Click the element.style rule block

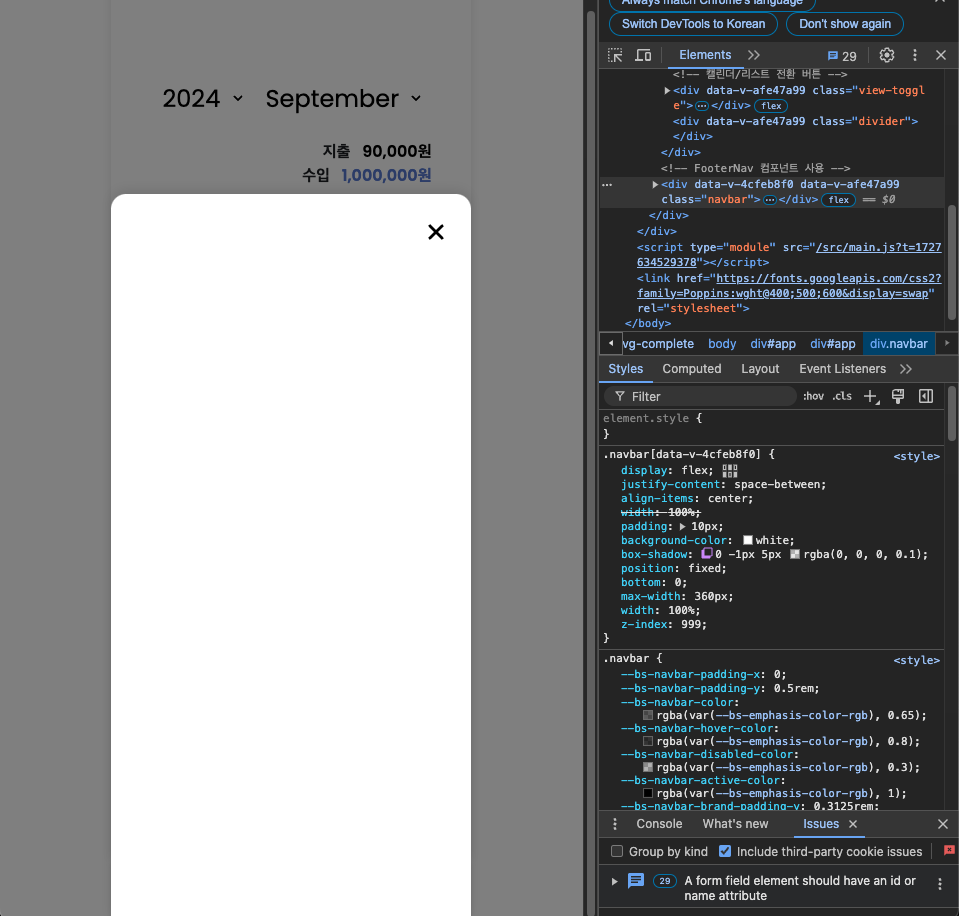[x=771, y=426]
